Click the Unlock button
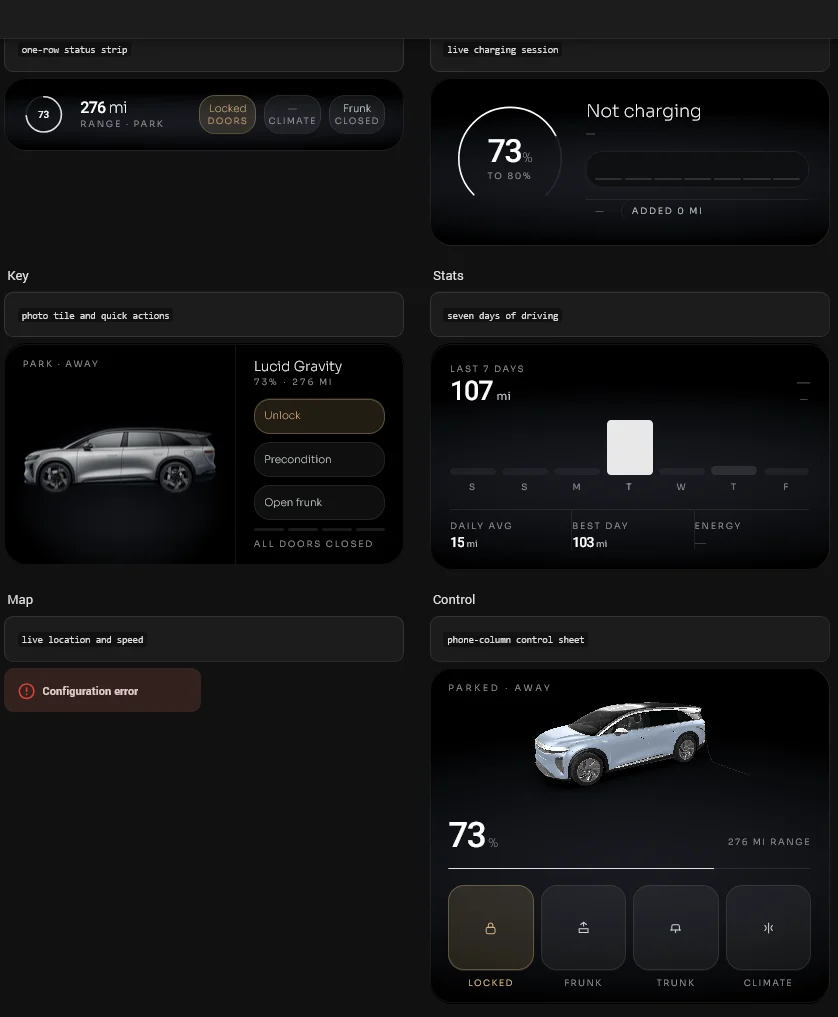 (319, 416)
